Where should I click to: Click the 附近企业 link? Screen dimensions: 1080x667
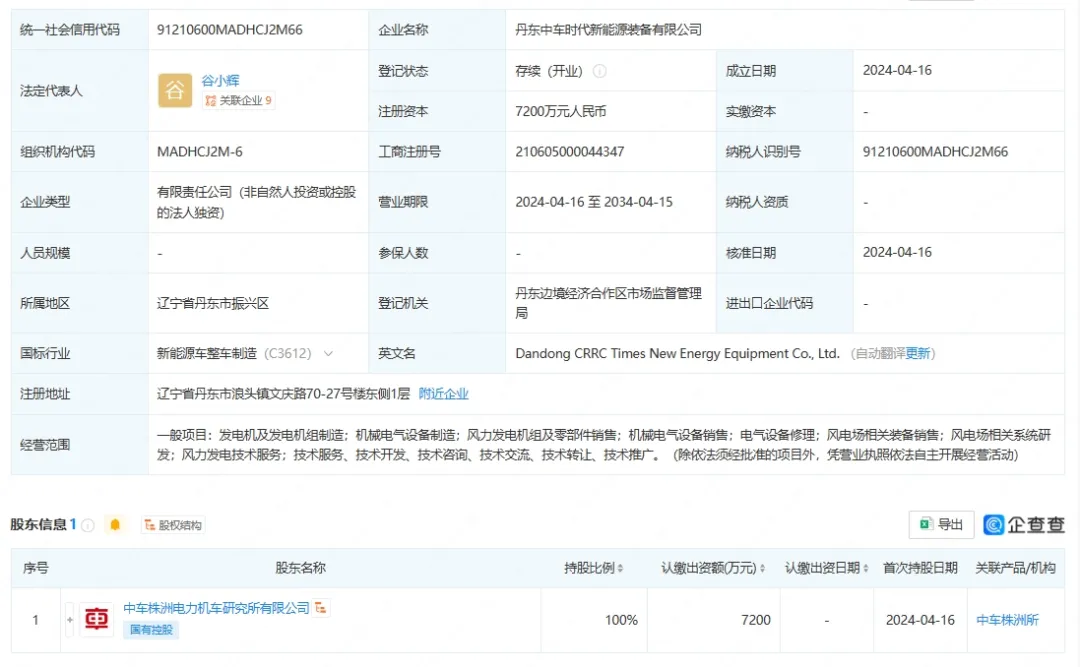click(443, 394)
